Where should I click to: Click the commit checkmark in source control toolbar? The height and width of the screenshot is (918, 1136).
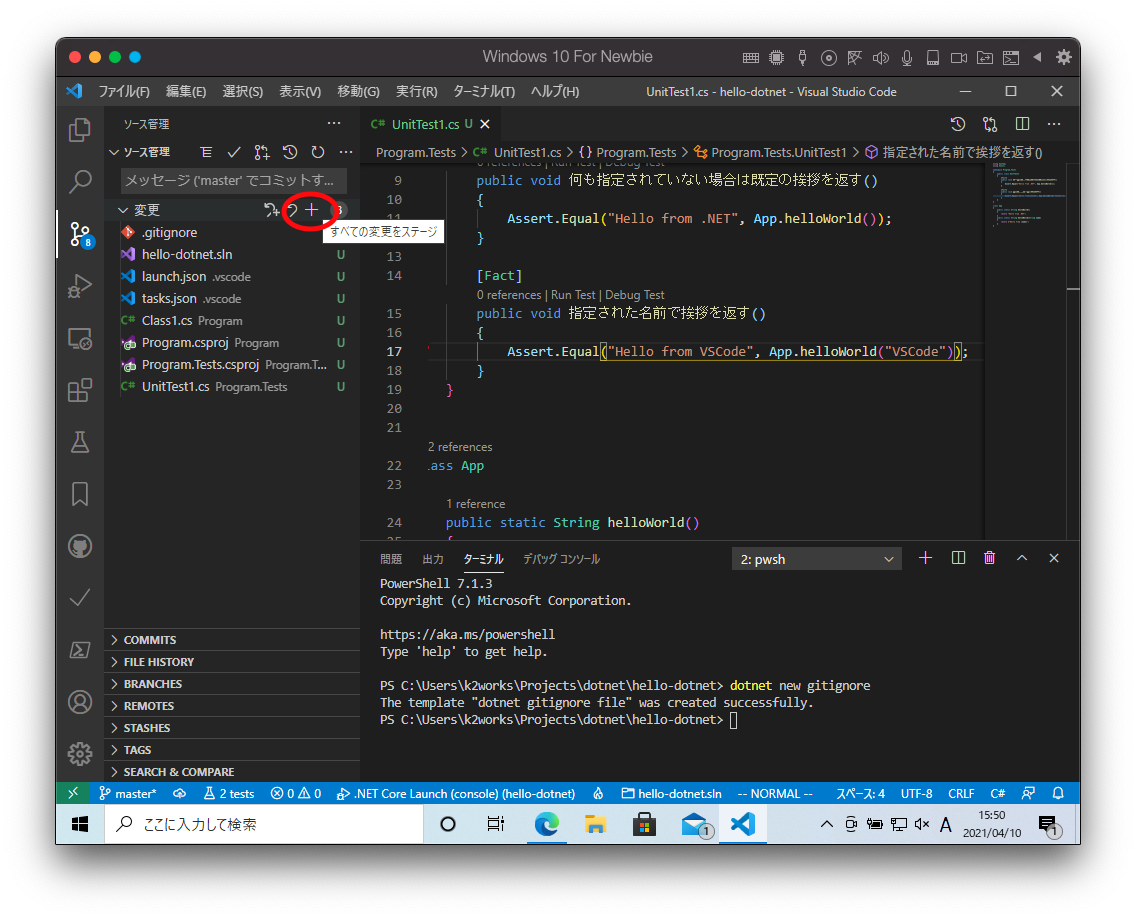point(234,152)
